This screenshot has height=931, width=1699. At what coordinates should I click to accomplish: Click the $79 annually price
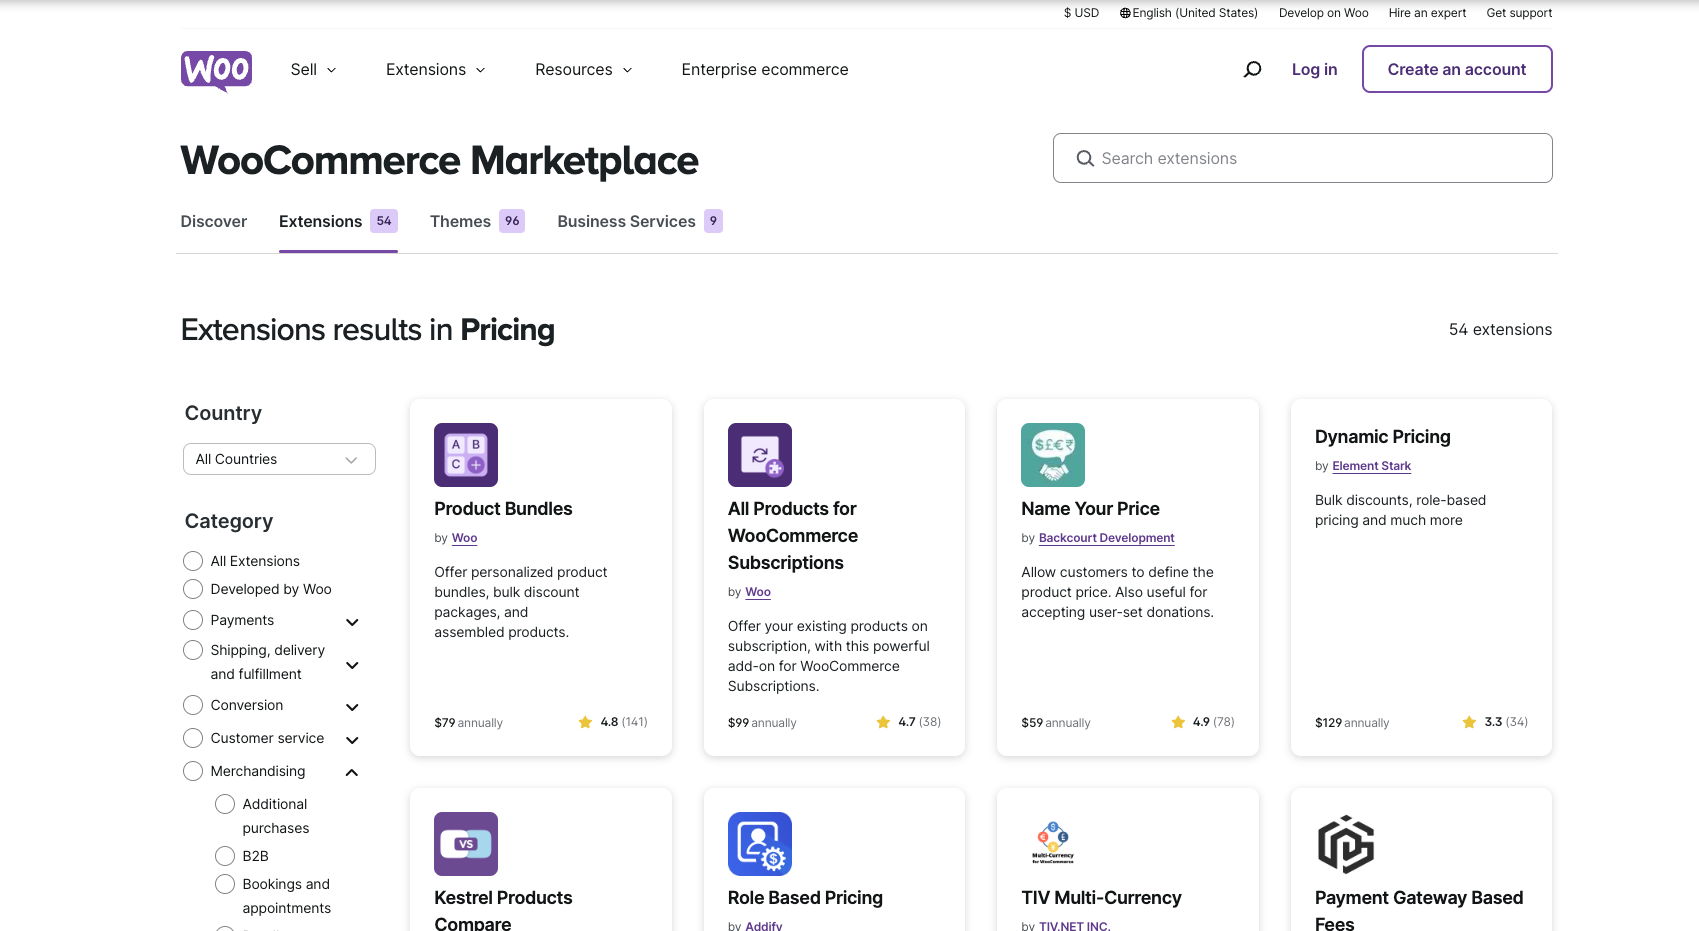tap(468, 723)
